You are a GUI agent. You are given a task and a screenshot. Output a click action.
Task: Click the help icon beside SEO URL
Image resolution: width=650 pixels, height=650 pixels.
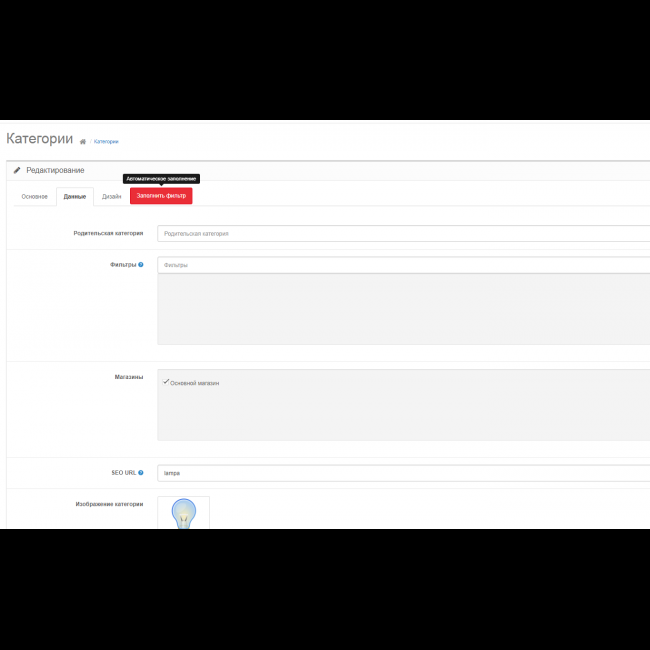click(x=141, y=472)
